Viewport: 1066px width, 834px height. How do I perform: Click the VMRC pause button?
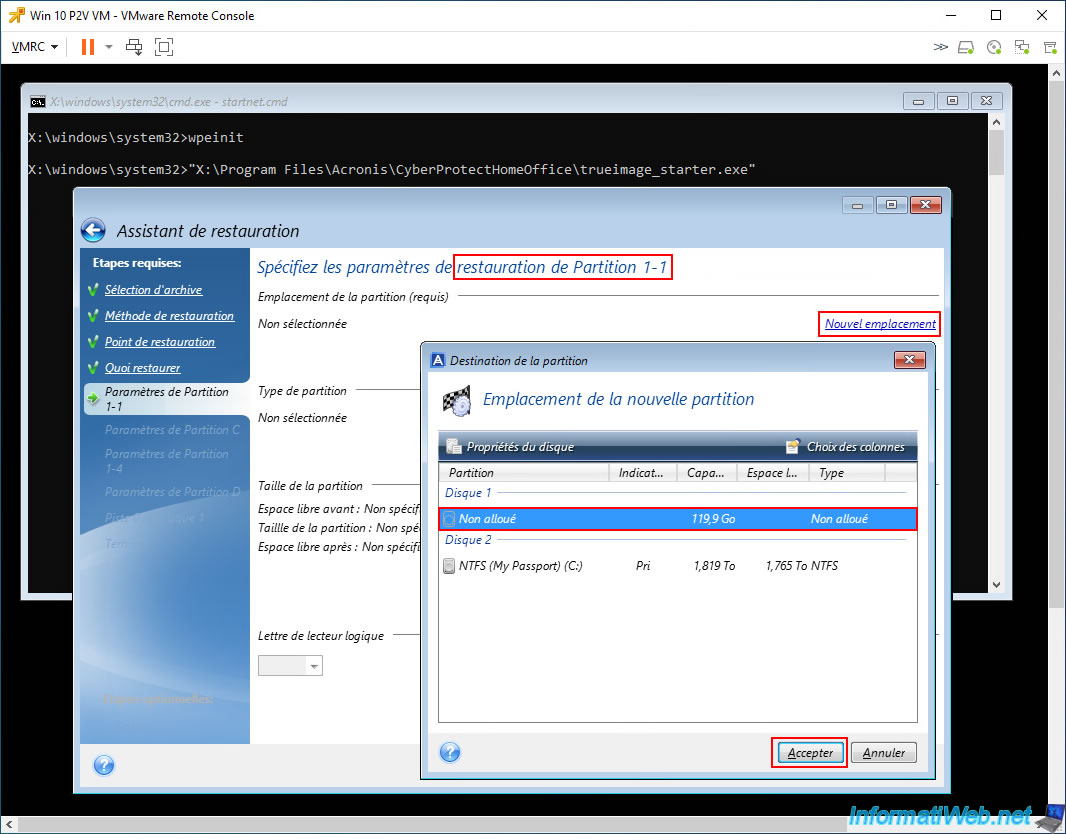click(88, 47)
